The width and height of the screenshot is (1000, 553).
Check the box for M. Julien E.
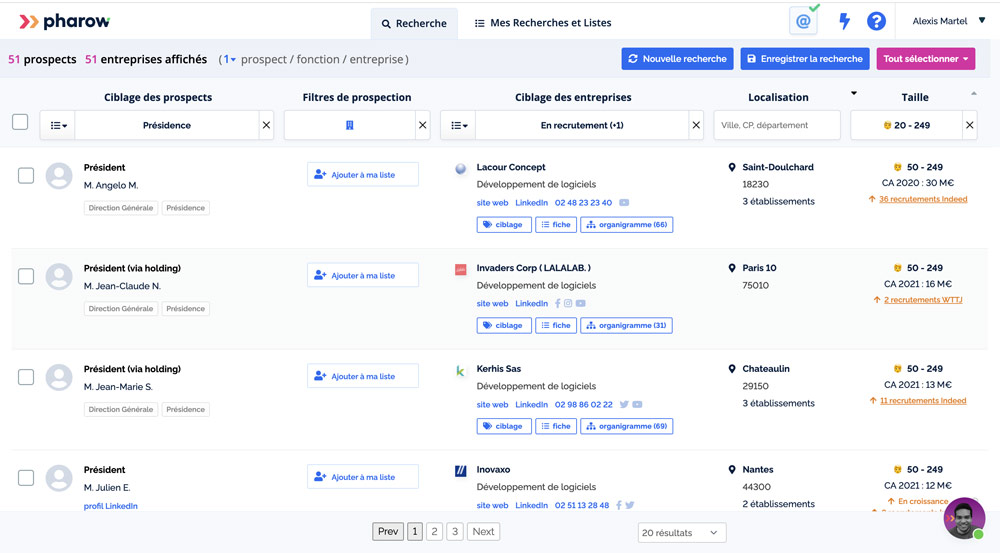coord(26,478)
